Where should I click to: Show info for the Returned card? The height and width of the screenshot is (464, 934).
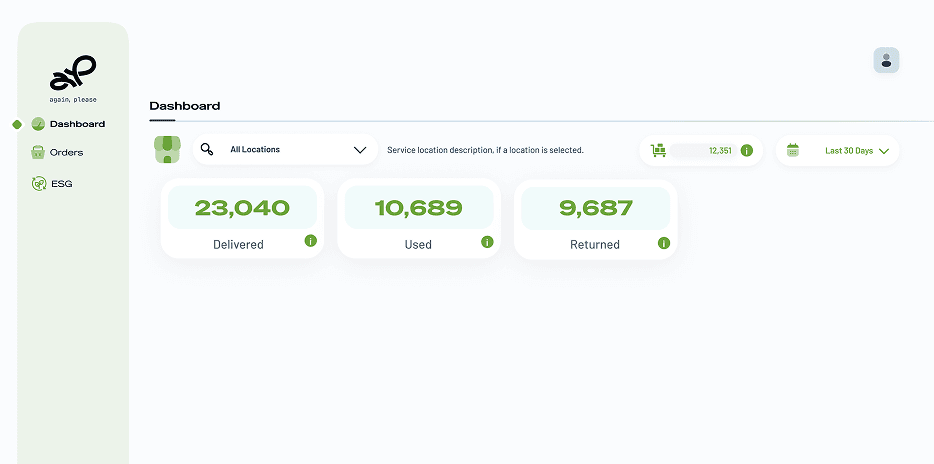click(x=664, y=243)
